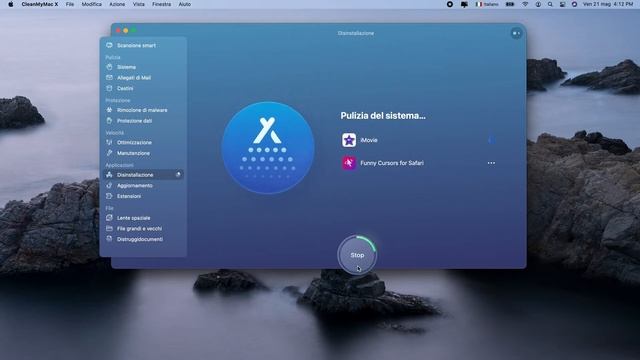Screen dimensions: 640x360
Task: Select Scansione smart in the sidebar
Action: point(143,45)
